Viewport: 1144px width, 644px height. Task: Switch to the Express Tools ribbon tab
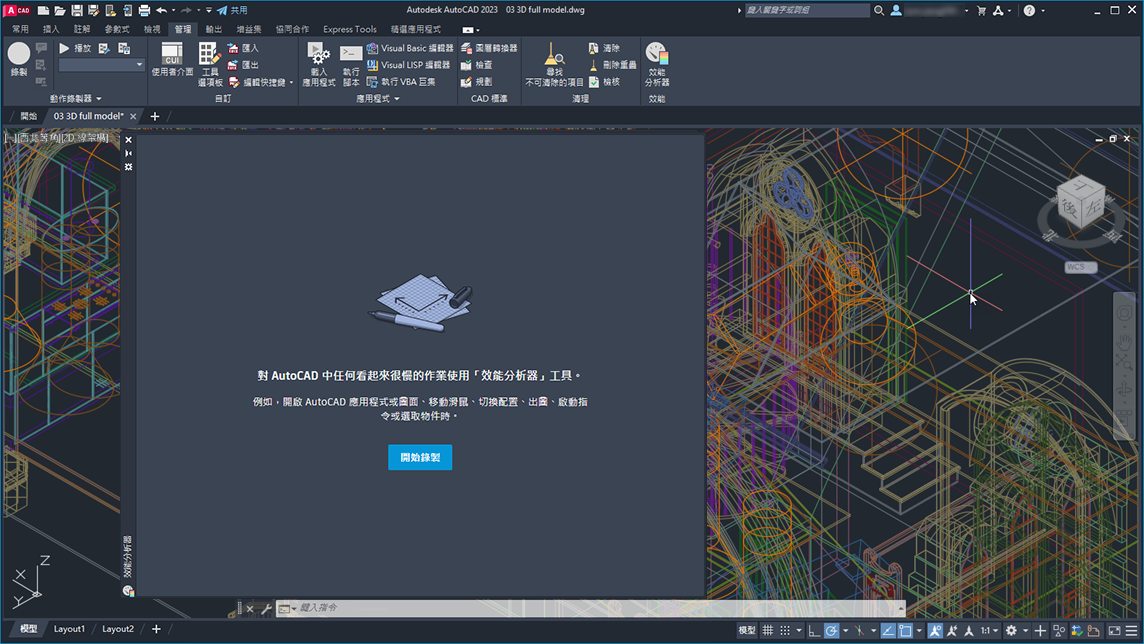pos(349,29)
